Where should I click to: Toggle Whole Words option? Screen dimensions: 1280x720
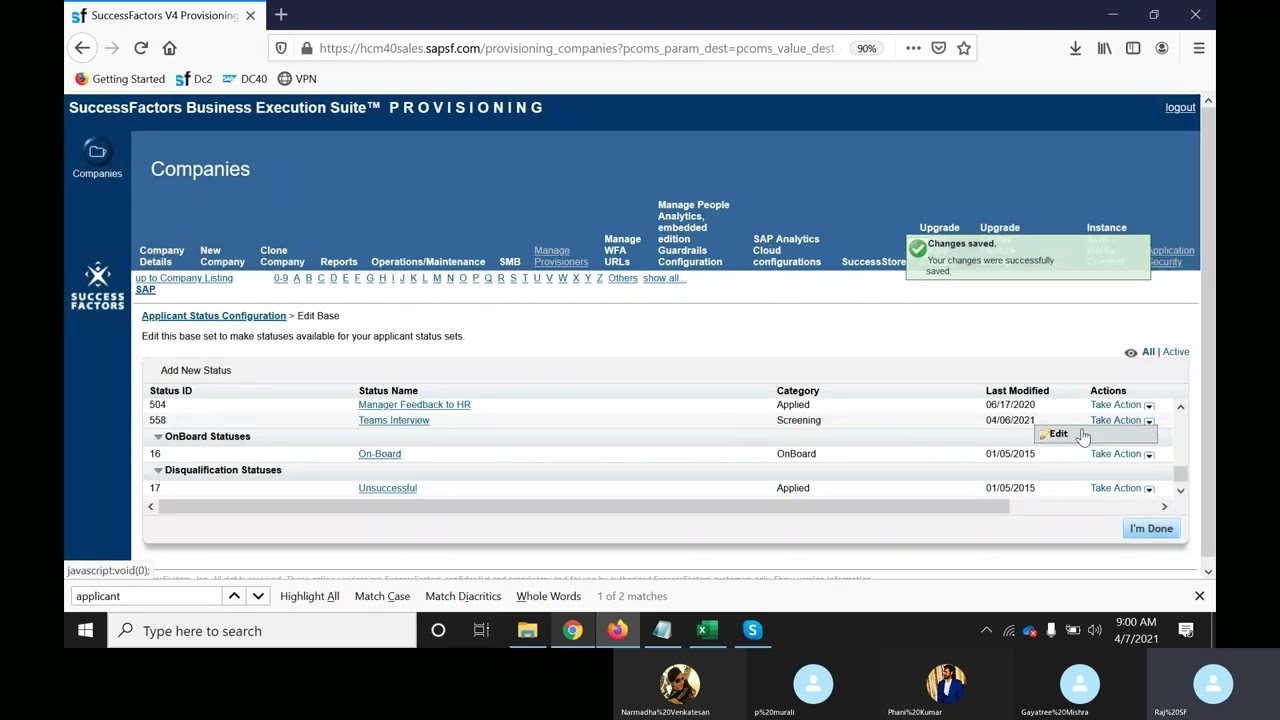[x=548, y=596]
